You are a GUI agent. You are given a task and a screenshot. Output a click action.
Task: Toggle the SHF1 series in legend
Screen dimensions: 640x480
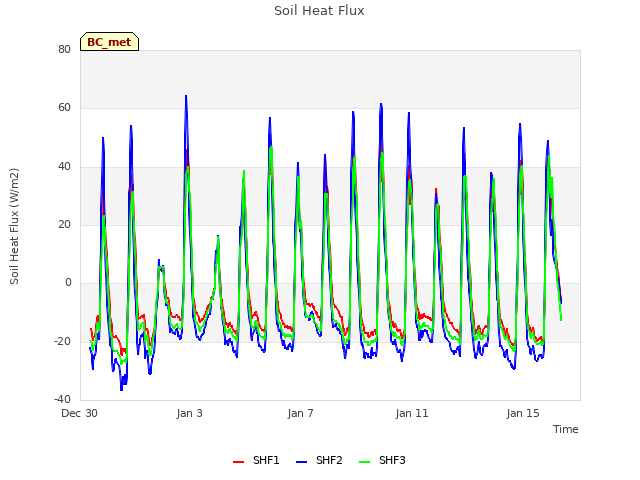pos(256,460)
